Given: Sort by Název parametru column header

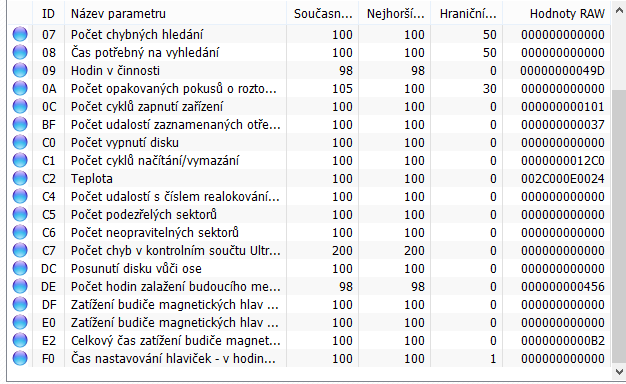Looking at the screenshot, I should (175, 14).
